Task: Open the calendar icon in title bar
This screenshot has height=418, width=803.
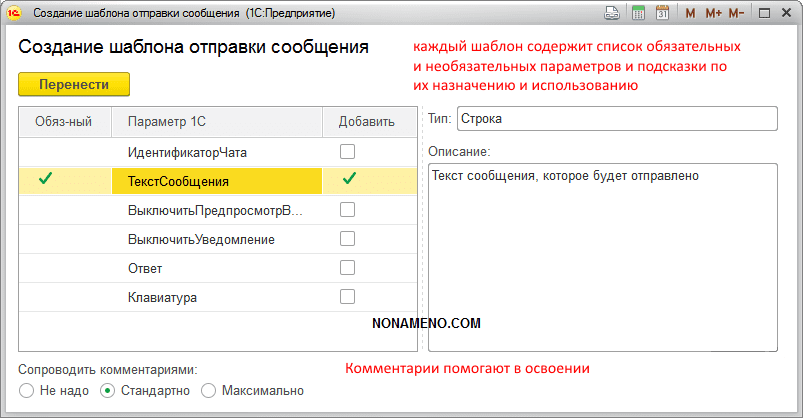Action: [x=662, y=14]
